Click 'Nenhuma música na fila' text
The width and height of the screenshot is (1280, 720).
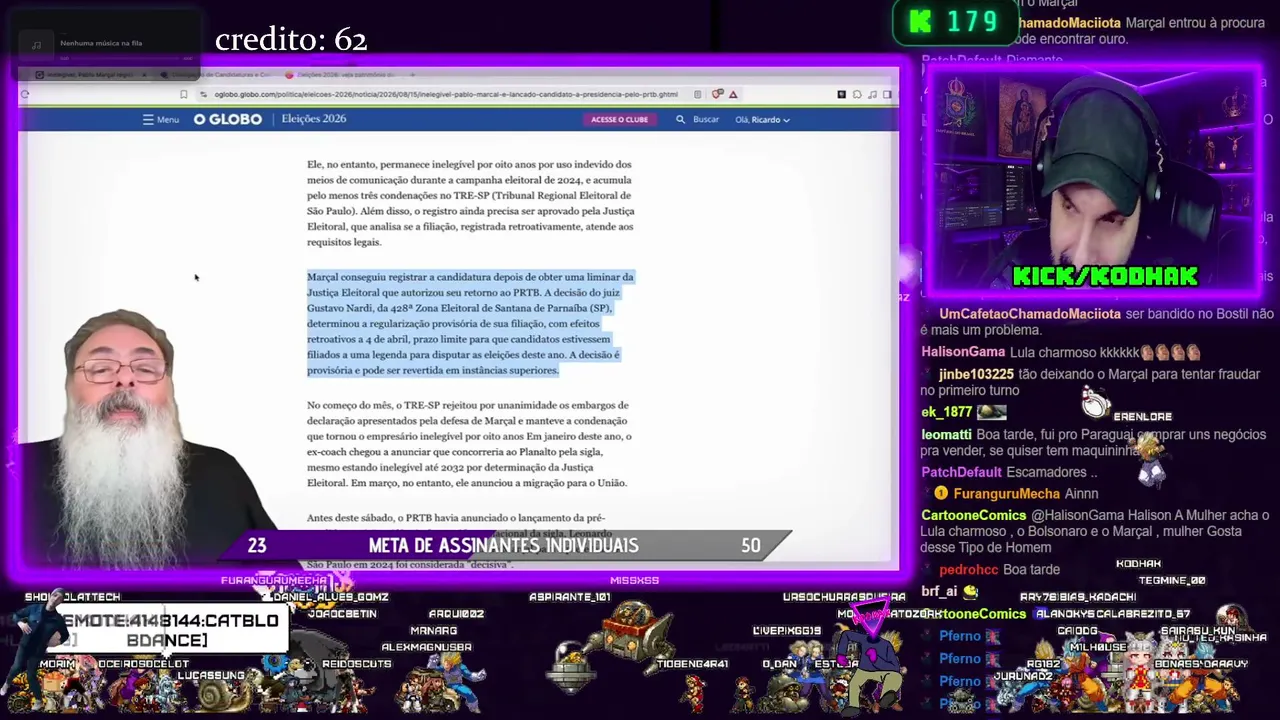pos(101,43)
